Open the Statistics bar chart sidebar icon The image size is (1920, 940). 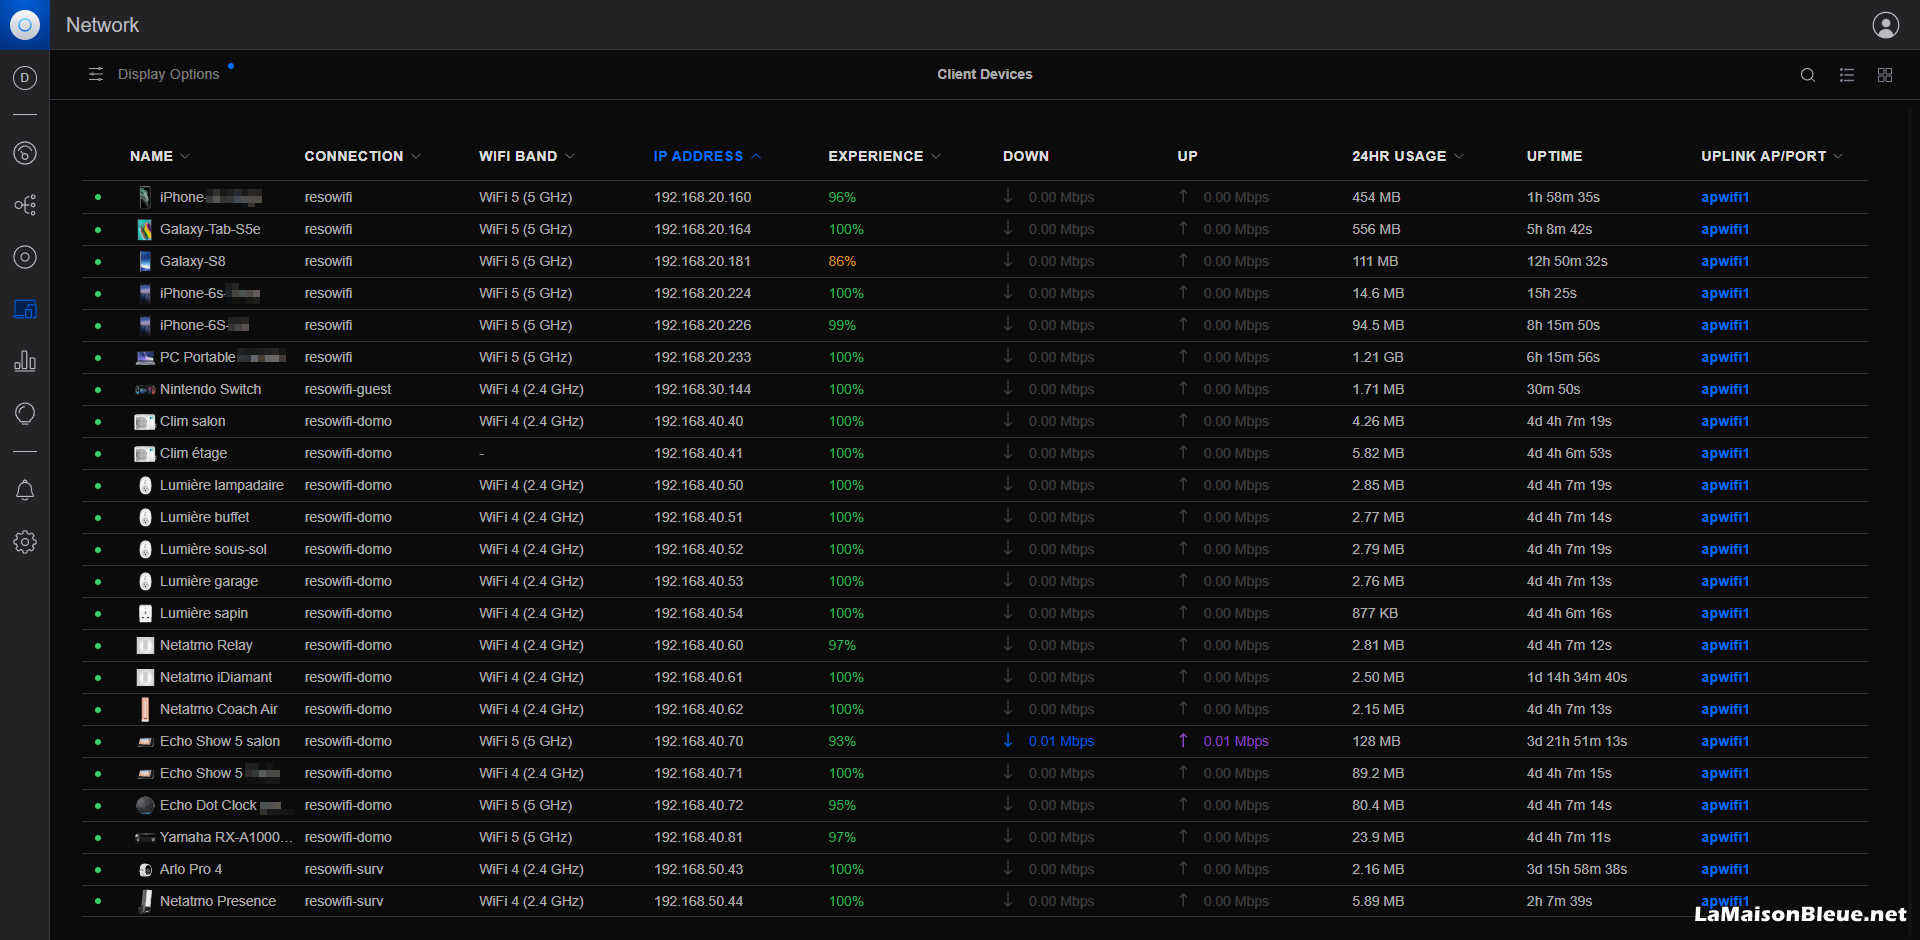coord(25,361)
